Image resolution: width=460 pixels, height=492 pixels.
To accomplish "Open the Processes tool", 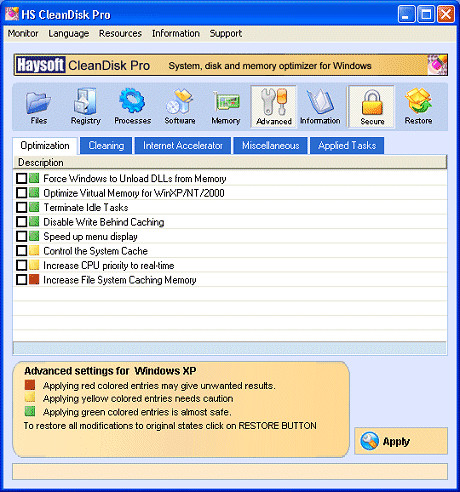I will coord(132,107).
